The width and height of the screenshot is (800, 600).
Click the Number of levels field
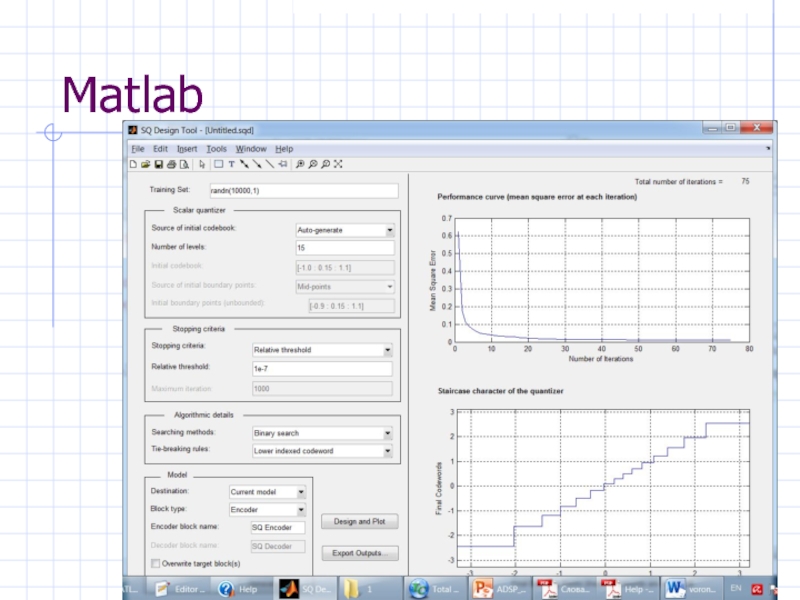click(345, 248)
